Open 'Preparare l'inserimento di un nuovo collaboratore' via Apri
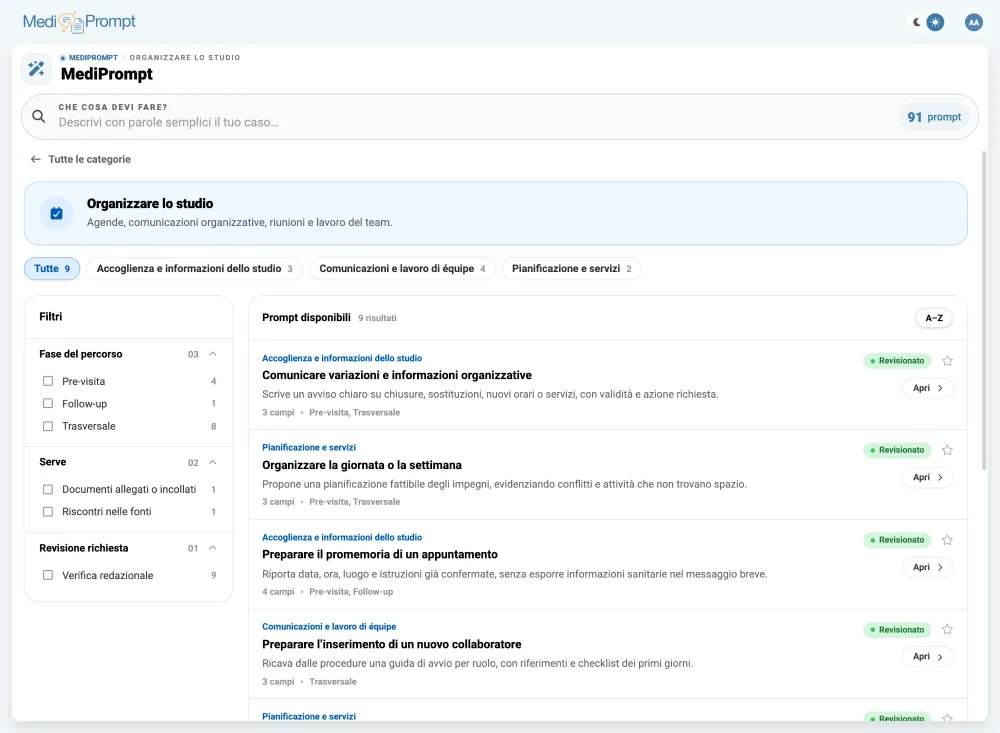 [928, 656]
